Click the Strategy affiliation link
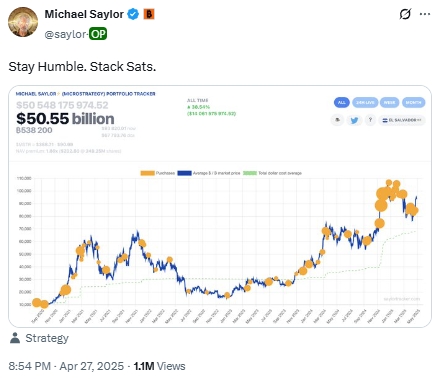The image size is (441, 379). coord(47,338)
